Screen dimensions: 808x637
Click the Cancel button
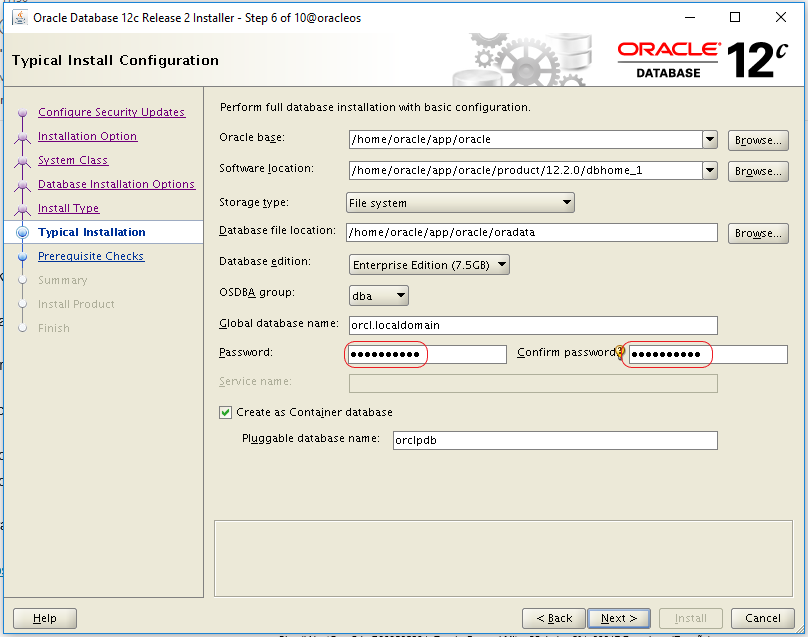(763, 618)
